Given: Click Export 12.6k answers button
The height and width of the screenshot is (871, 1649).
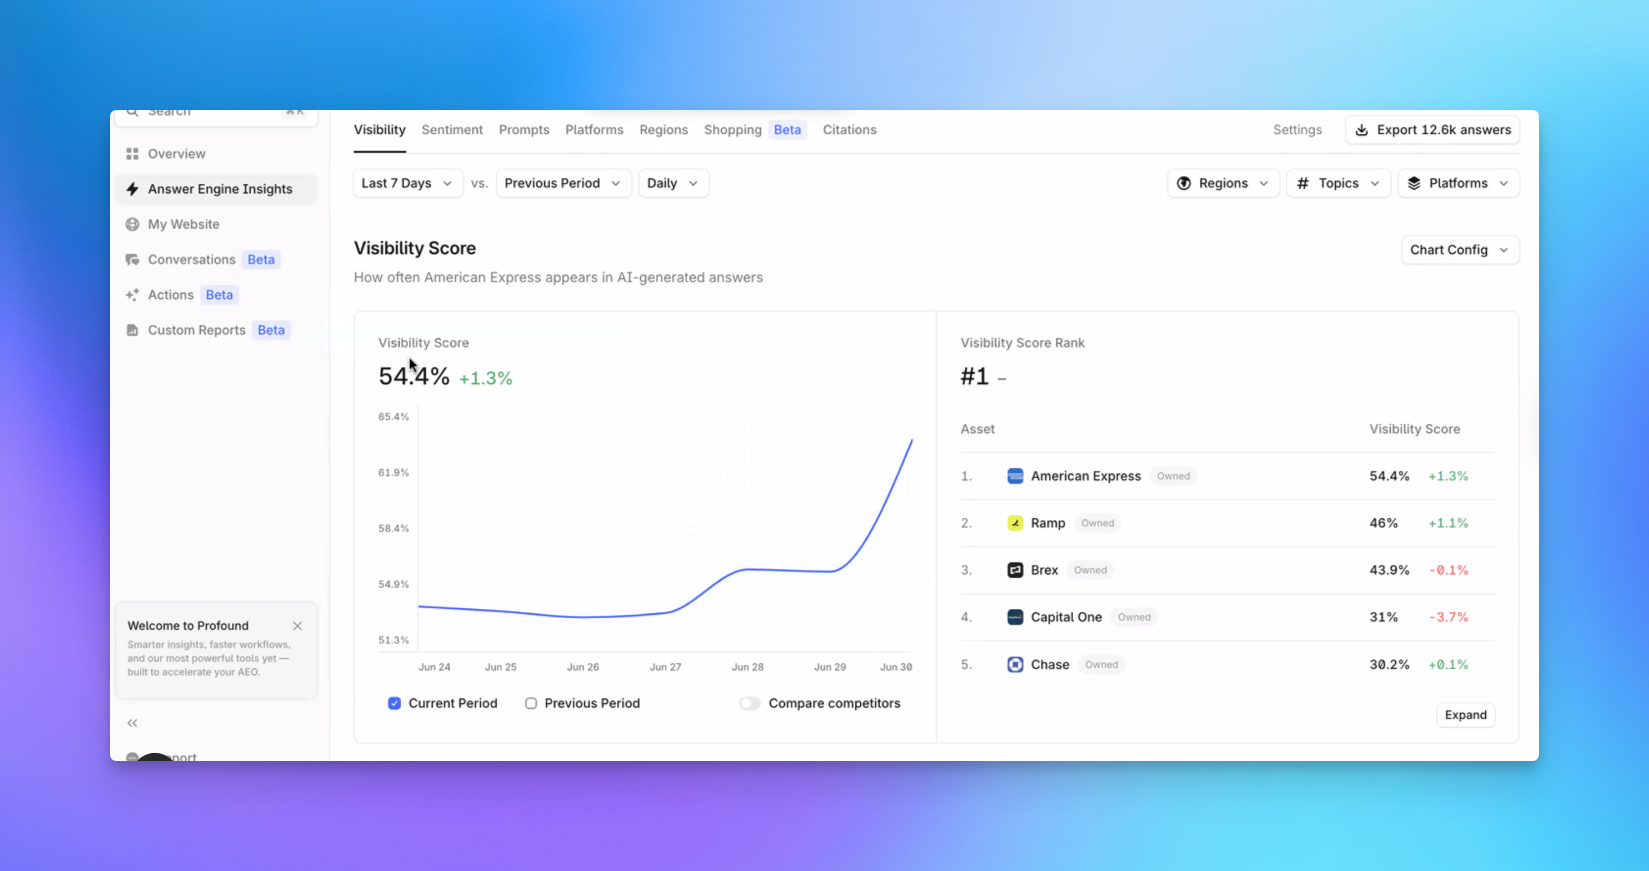Looking at the screenshot, I should (x=1432, y=130).
